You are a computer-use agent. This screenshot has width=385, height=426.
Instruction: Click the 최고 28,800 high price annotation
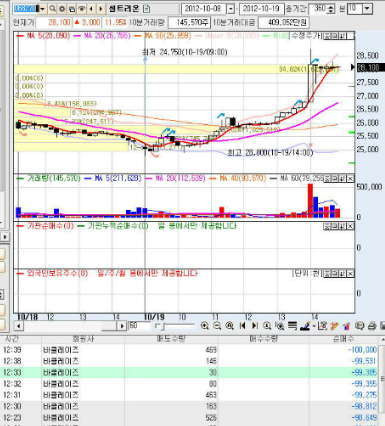point(270,153)
